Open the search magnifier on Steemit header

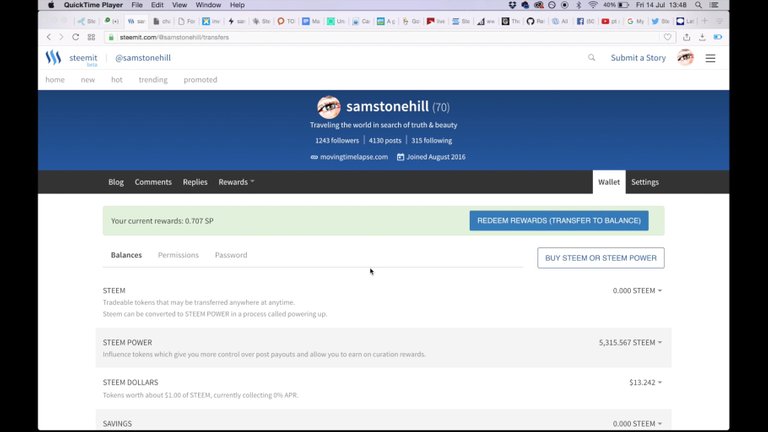pos(592,58)
